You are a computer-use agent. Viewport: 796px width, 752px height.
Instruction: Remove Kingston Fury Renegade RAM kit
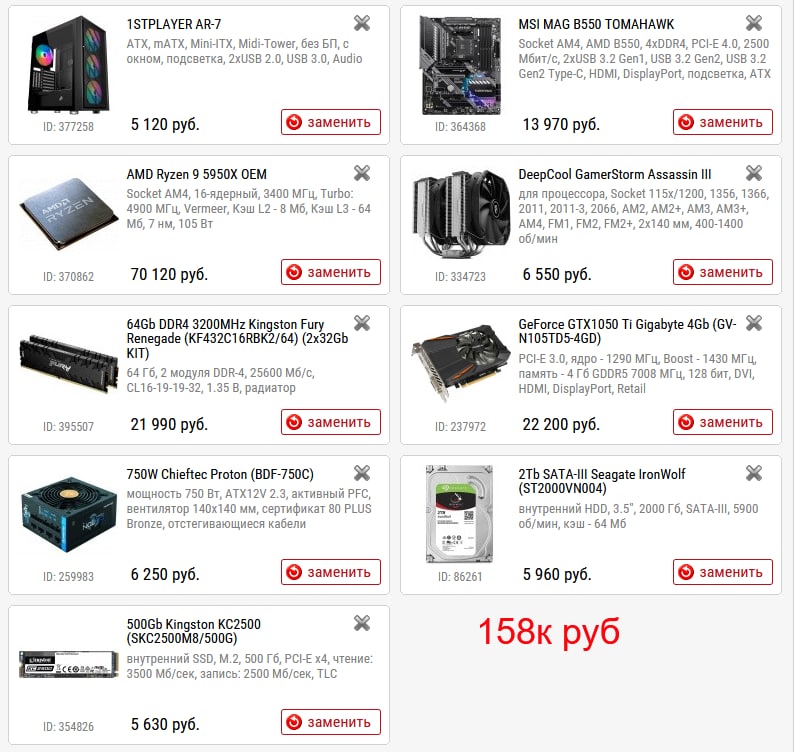362,323
